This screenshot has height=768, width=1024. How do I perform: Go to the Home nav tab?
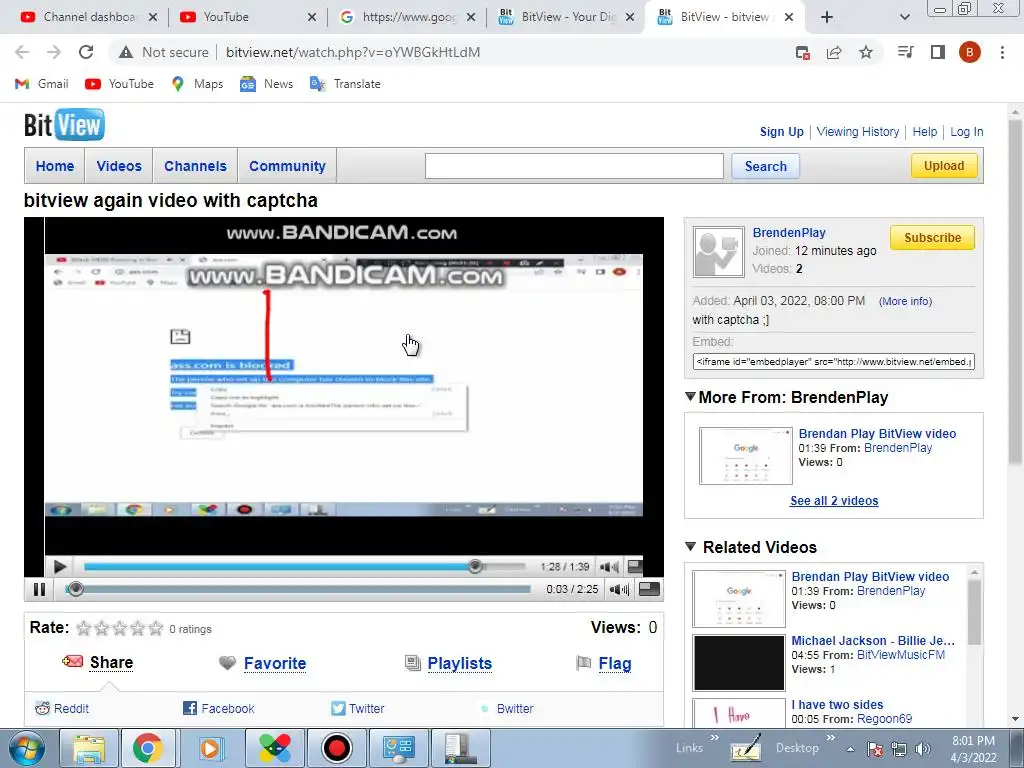tap(55, 166)
